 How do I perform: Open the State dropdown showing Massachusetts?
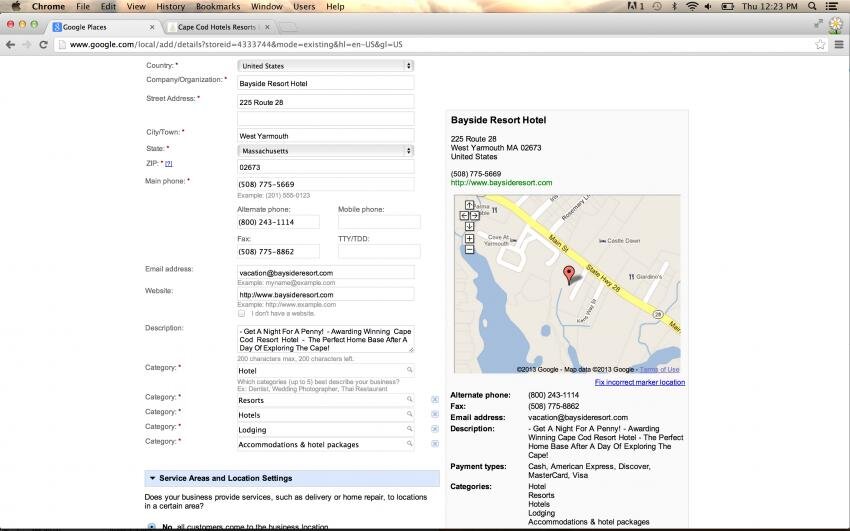click(325, 151)
